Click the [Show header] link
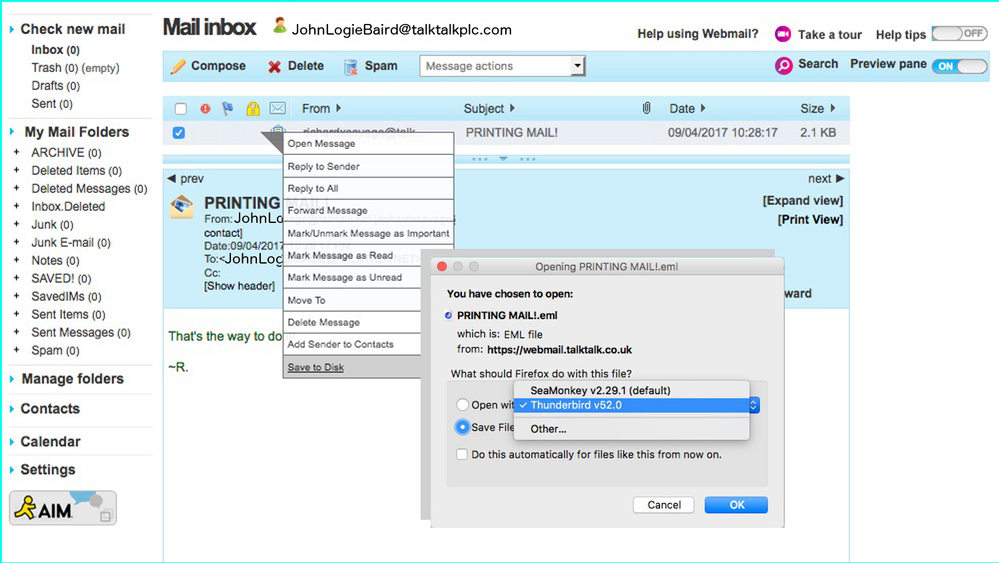 tap(240, 286)
